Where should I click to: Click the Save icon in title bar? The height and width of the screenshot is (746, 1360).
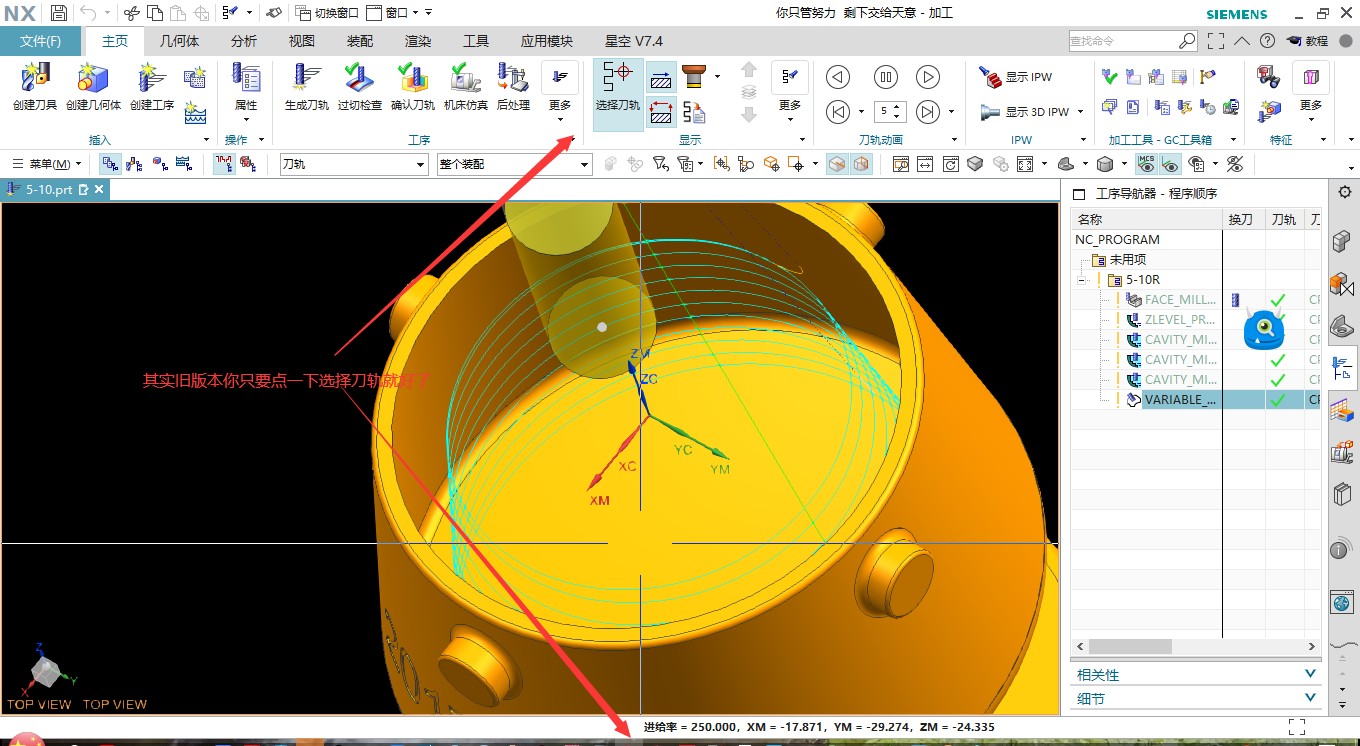[59, 13]
